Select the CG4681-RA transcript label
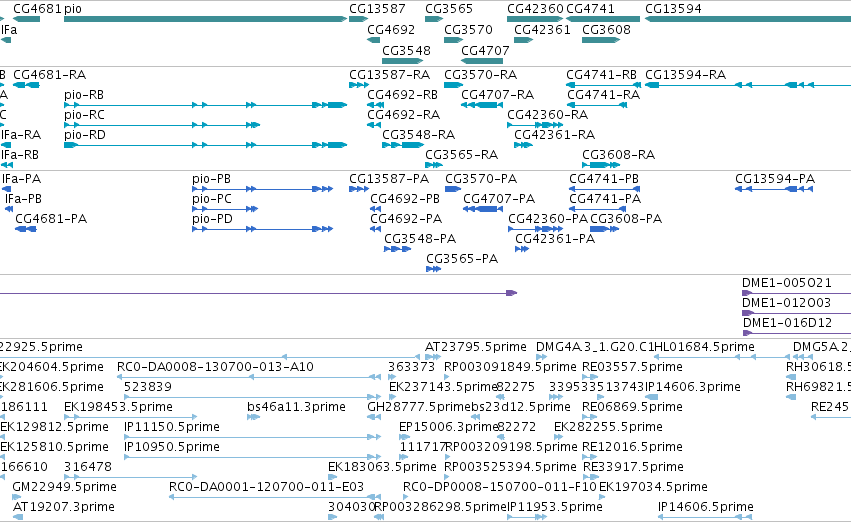Viewport: 851px width, 522px height. [x=49, y=74]
